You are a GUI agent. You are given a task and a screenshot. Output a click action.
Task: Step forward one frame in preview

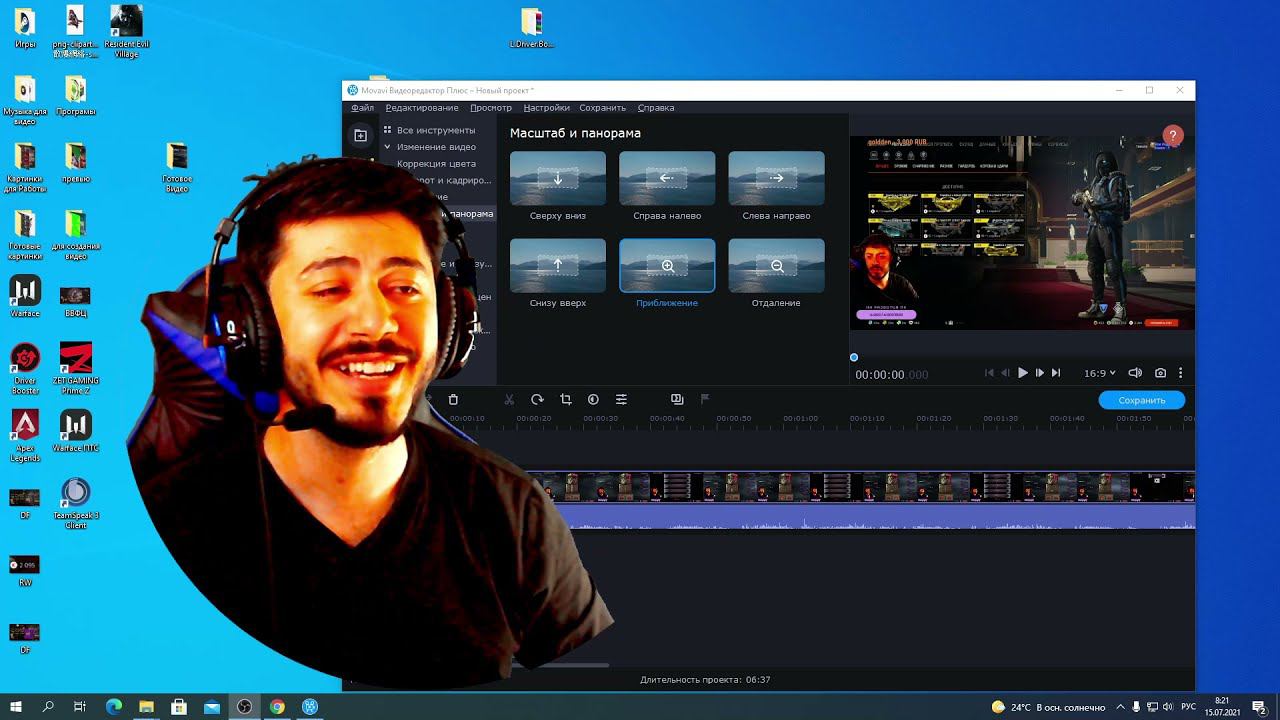coord(1039,373)
